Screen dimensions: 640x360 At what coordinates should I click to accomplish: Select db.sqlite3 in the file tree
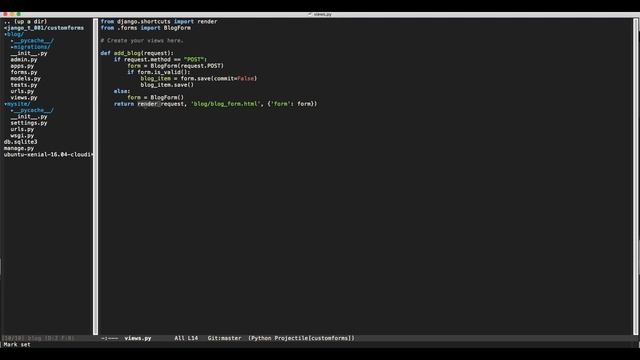(20, 142)
